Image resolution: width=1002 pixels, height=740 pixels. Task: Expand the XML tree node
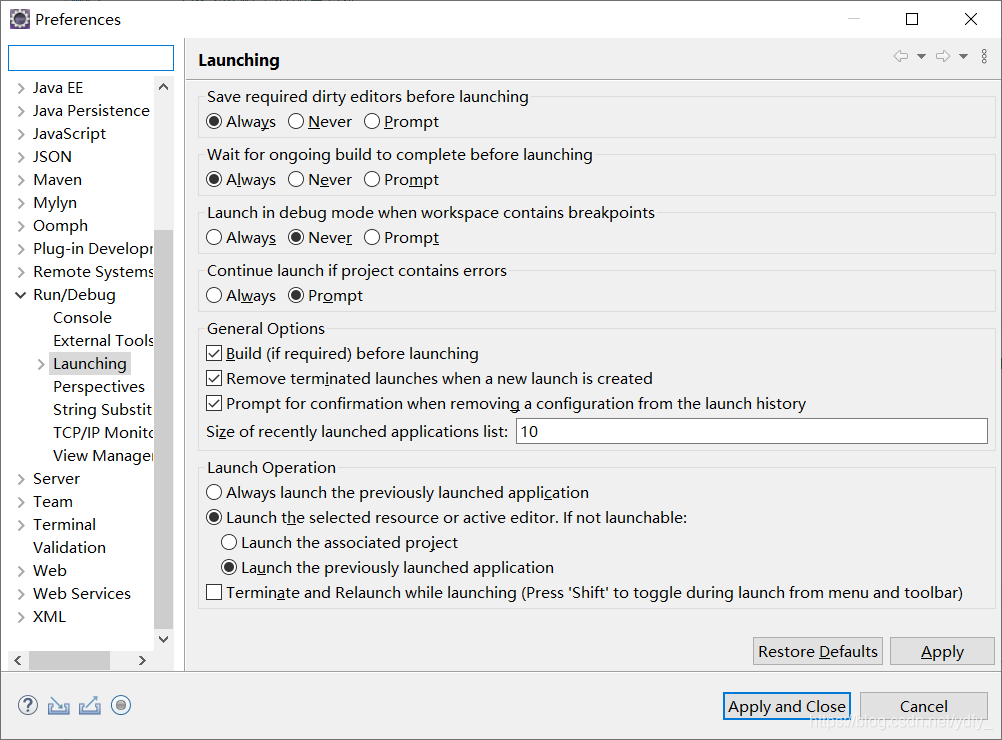(x=21, y=617)
